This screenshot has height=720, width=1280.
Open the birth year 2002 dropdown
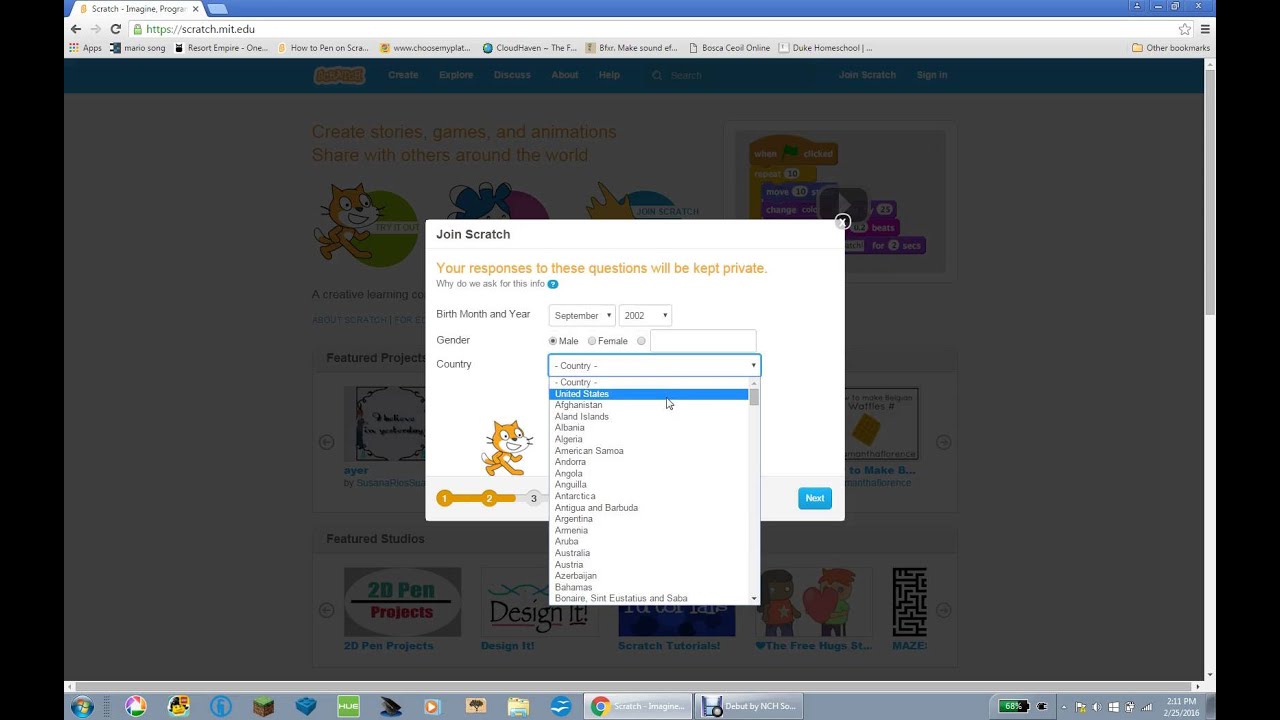point(645,315)
